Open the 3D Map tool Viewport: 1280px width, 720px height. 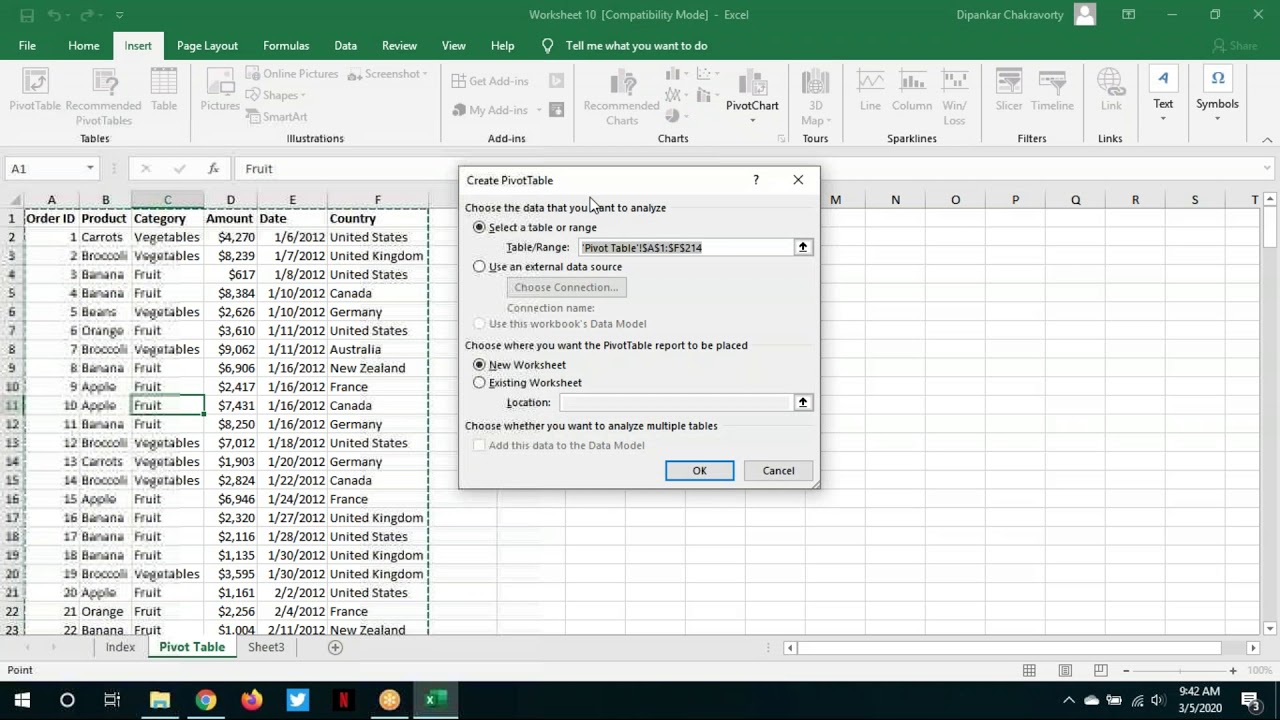pos(815,96)
